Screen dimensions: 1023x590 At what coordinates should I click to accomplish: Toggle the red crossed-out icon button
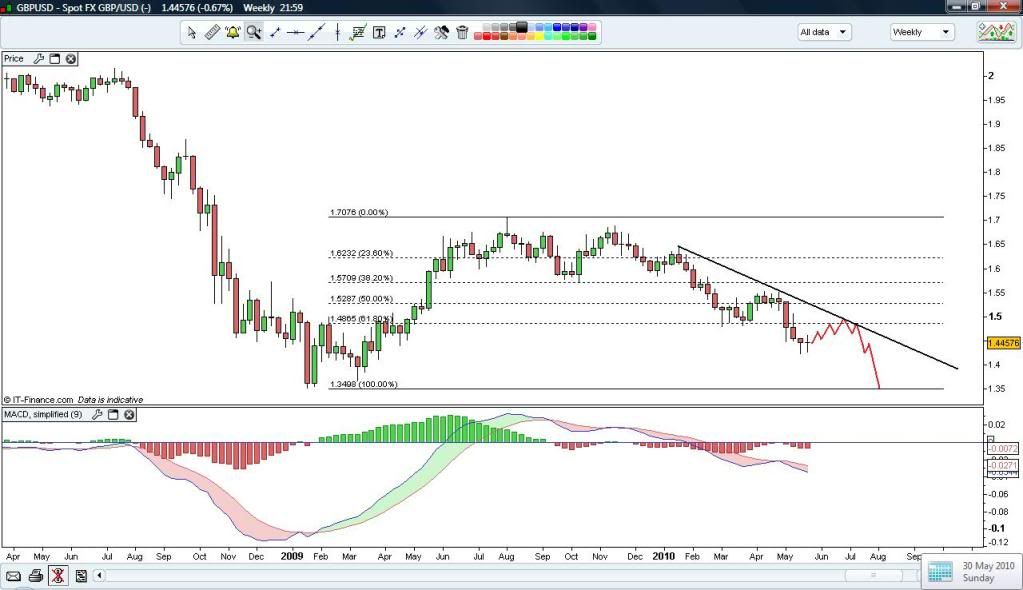(x=57, y=576)
